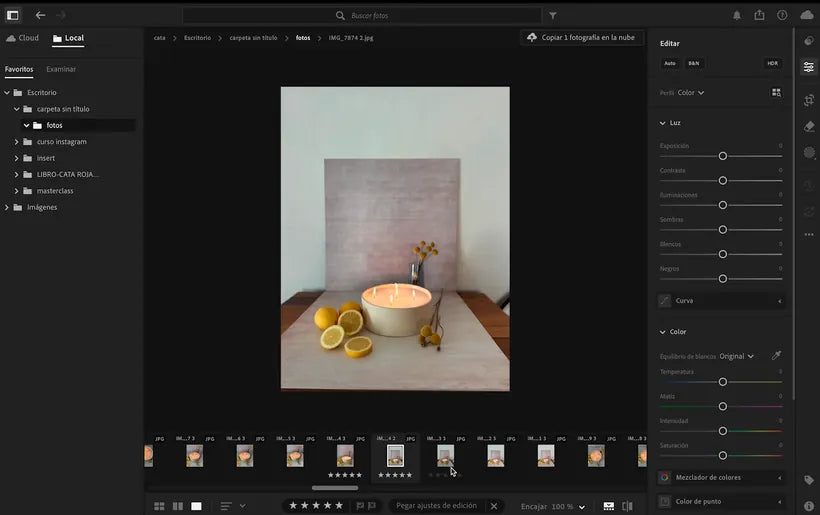Expand the curso instagram folder

coord(17,142)
